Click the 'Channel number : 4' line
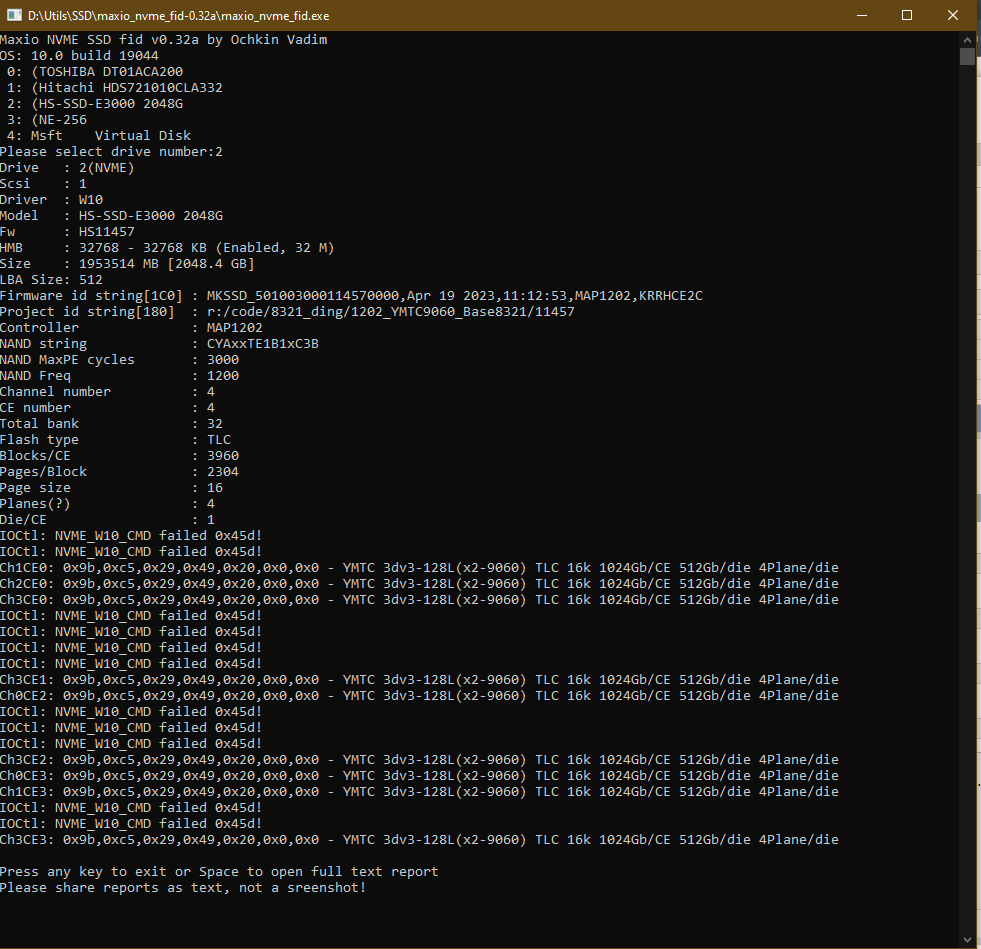The image size is (981, 949). click(x=107, y=392)
